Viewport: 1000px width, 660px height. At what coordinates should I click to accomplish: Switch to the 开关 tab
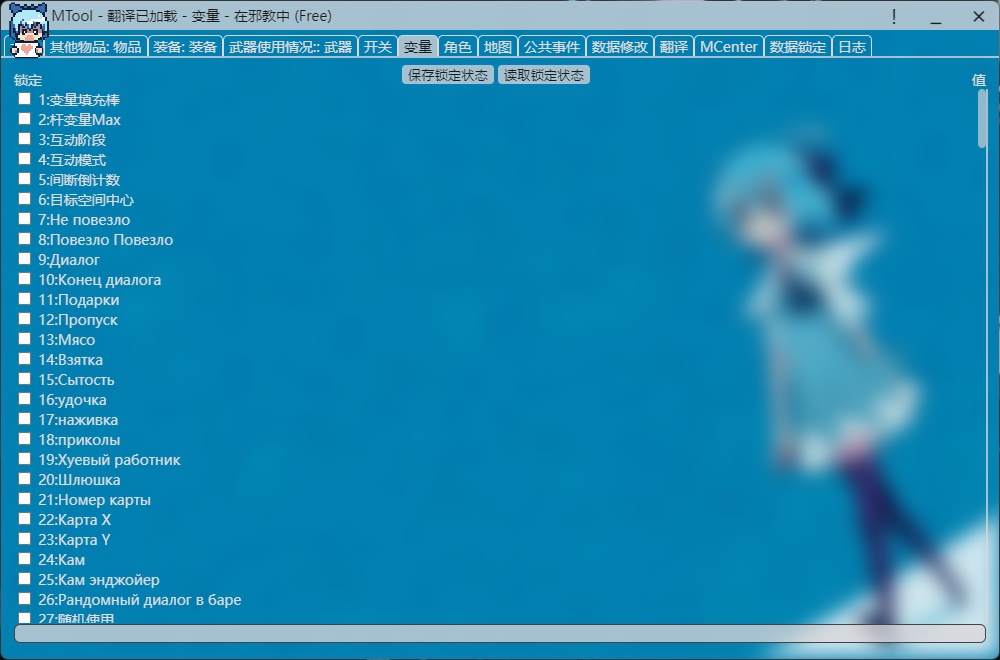pos(377,45)
